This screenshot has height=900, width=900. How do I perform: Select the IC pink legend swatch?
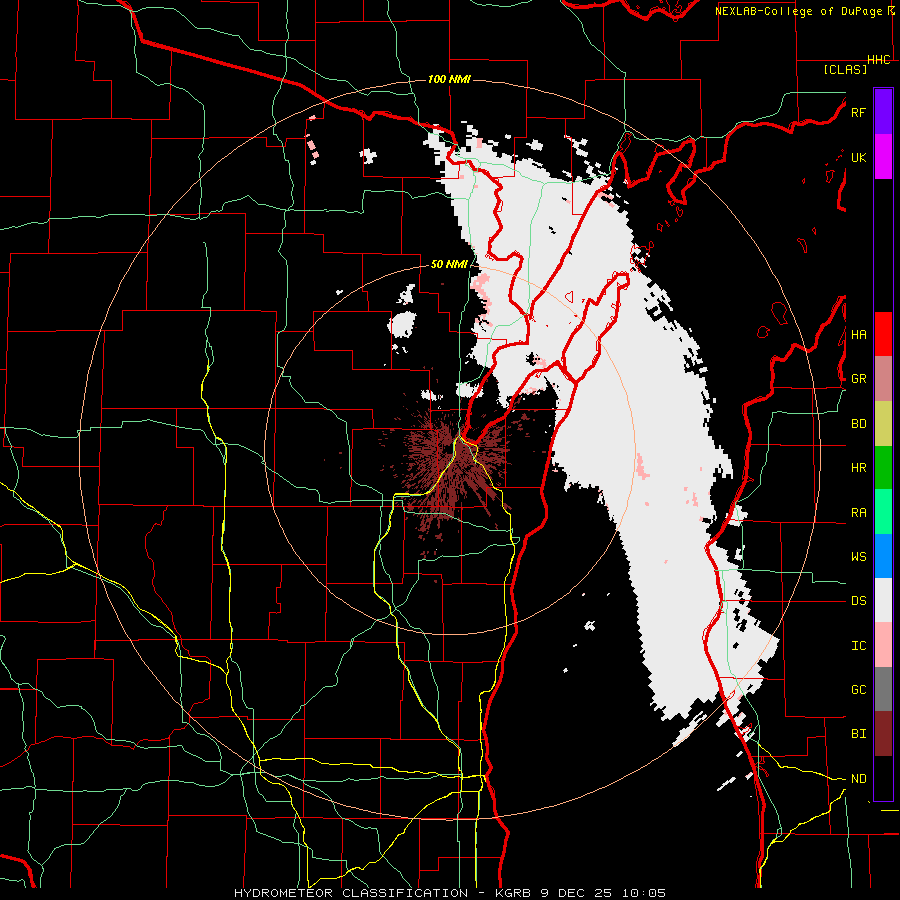[x=883, y=645]
